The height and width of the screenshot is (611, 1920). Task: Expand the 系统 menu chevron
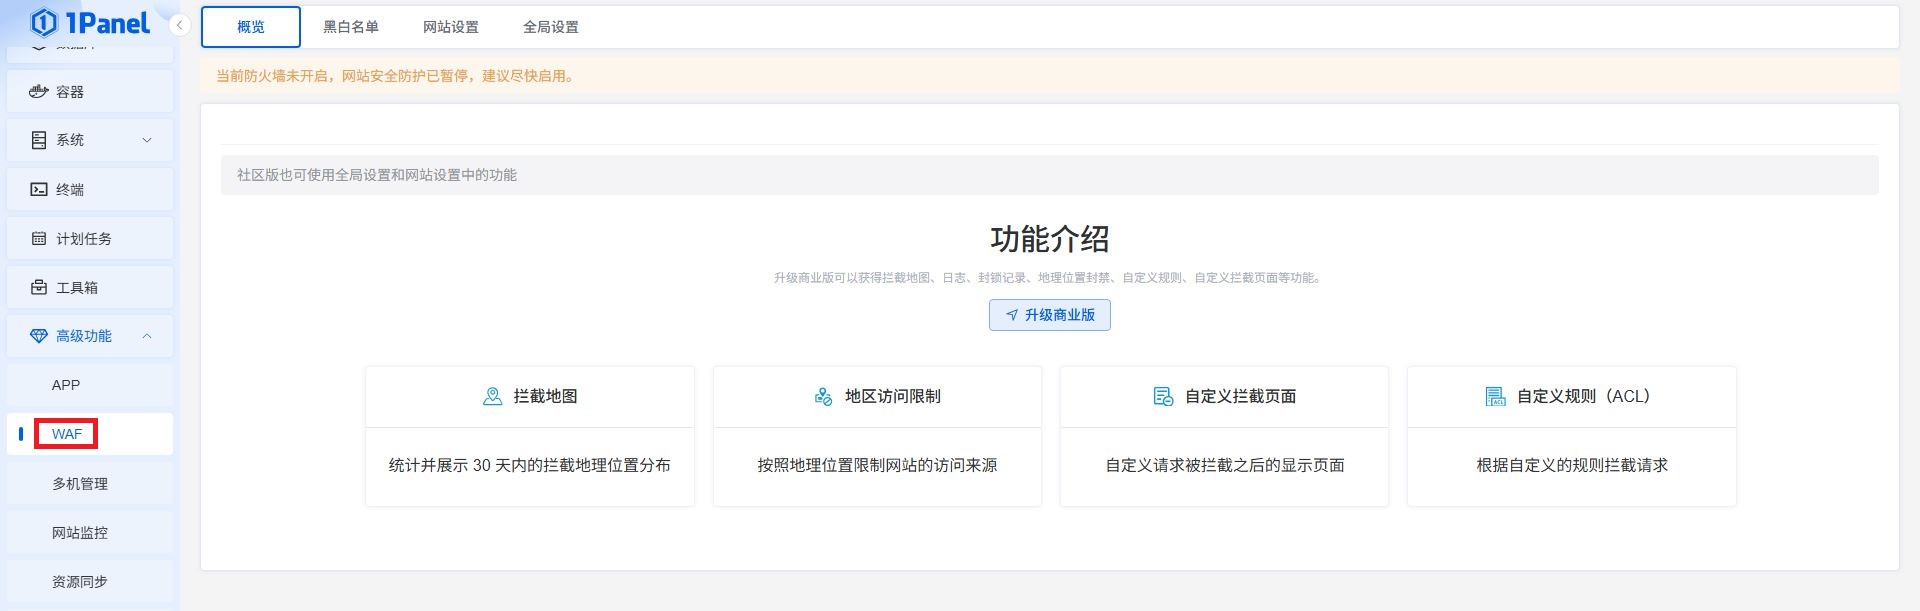(x=147, y=140)
